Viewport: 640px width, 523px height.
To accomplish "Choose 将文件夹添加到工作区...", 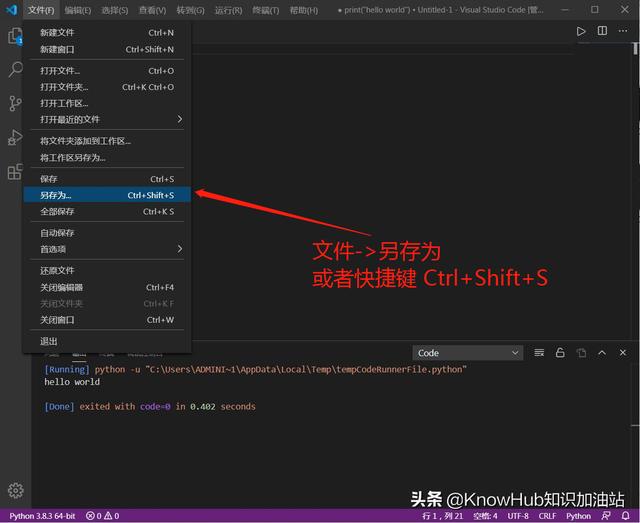I will (107, 141).
